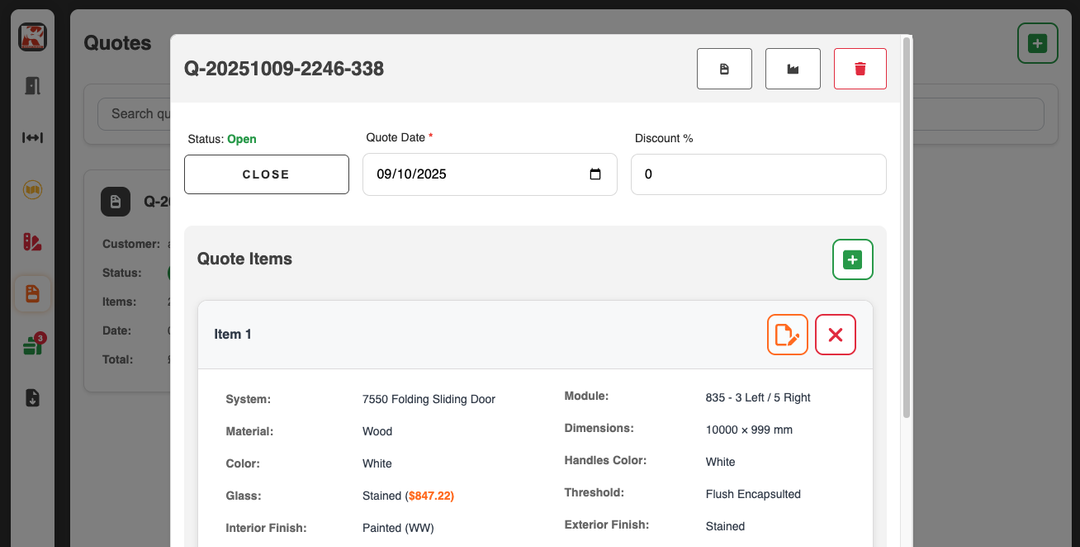Screen dimensions: 1080x547
Task: Click the green Open status text
Action: [242, 139]
